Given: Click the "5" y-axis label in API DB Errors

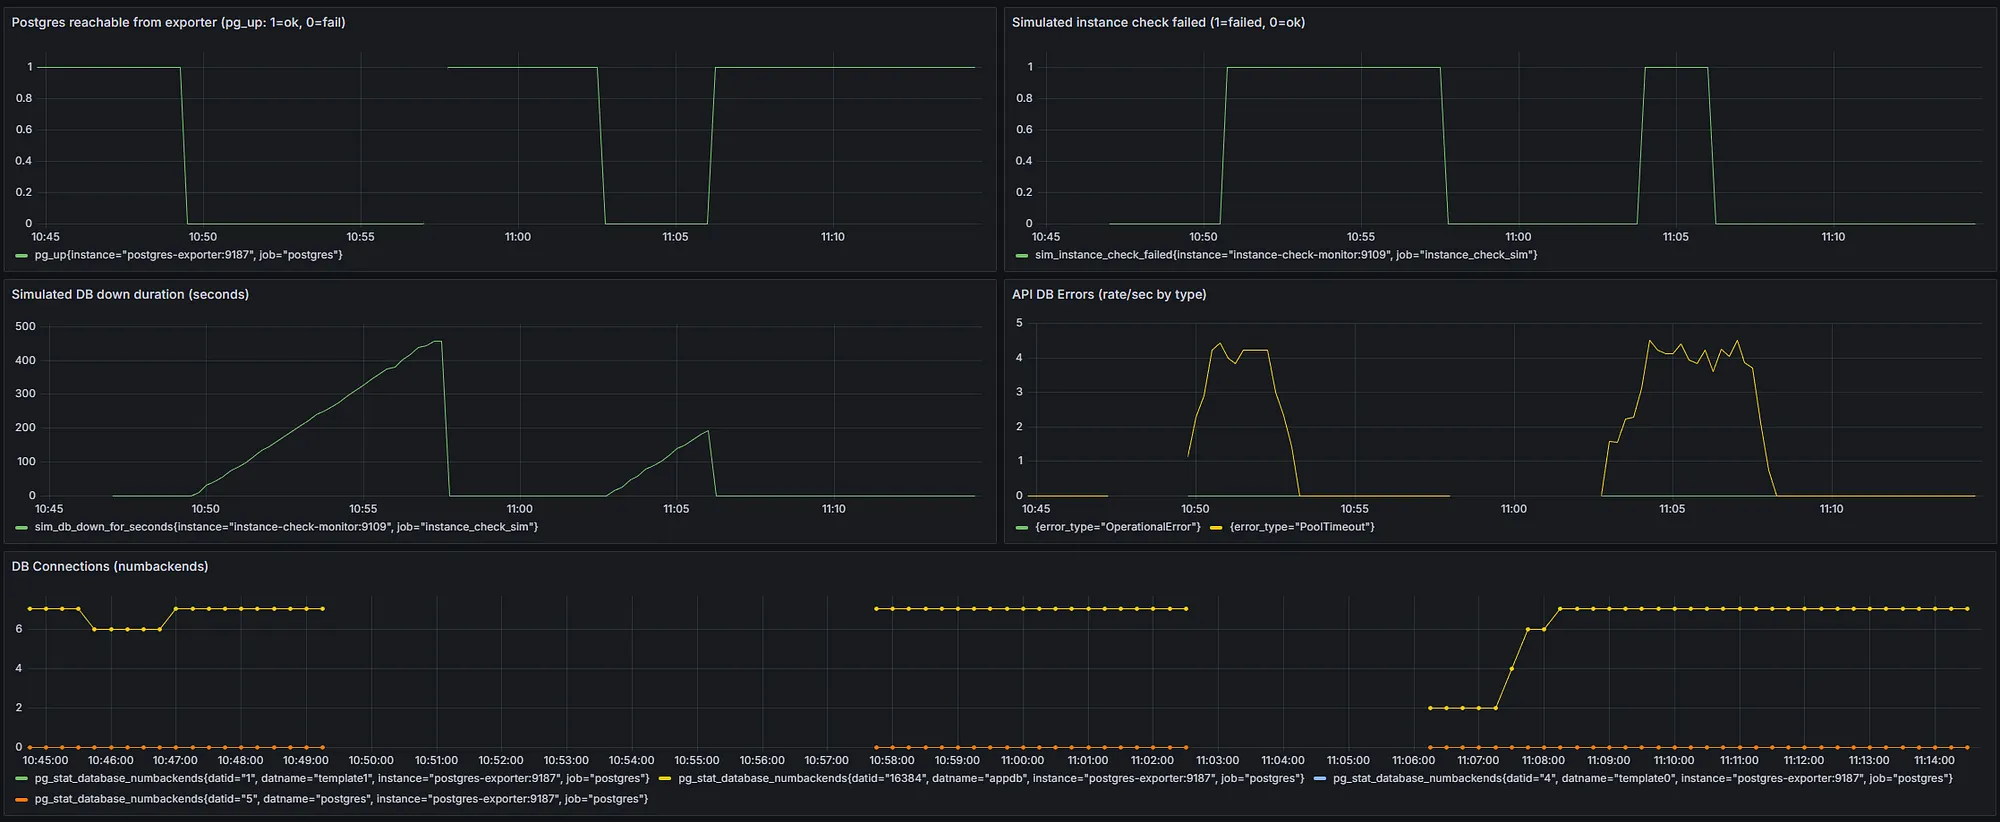Looking at the screenshot, I should (x=1019, y=323).
